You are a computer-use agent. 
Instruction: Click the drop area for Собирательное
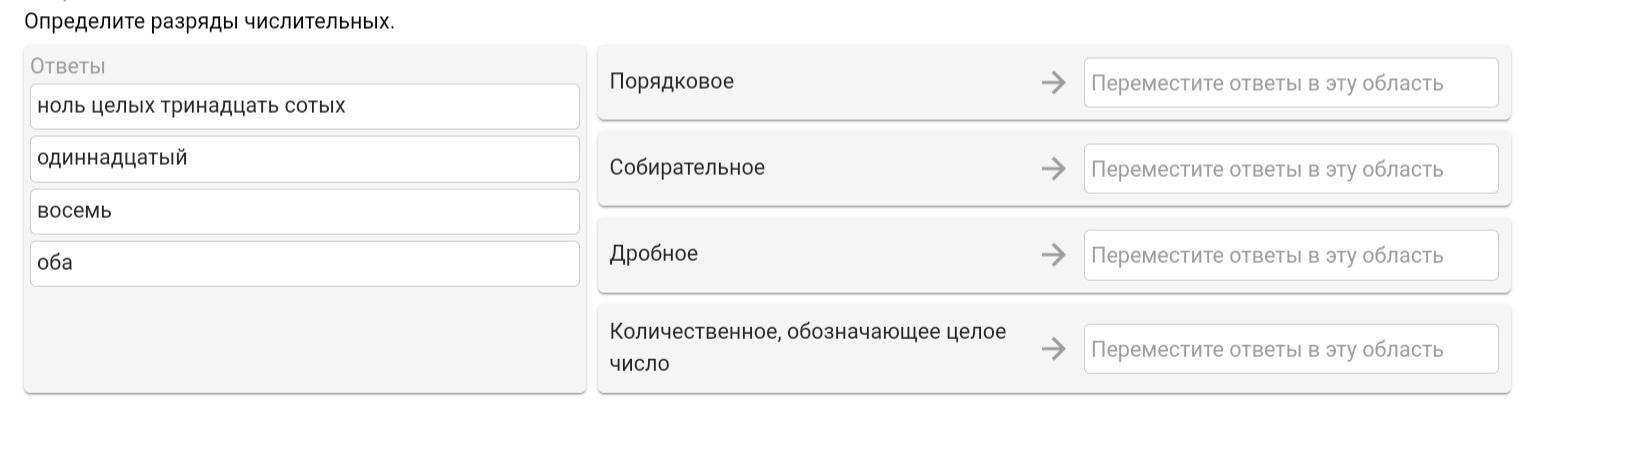click(x=1290, y=169)
